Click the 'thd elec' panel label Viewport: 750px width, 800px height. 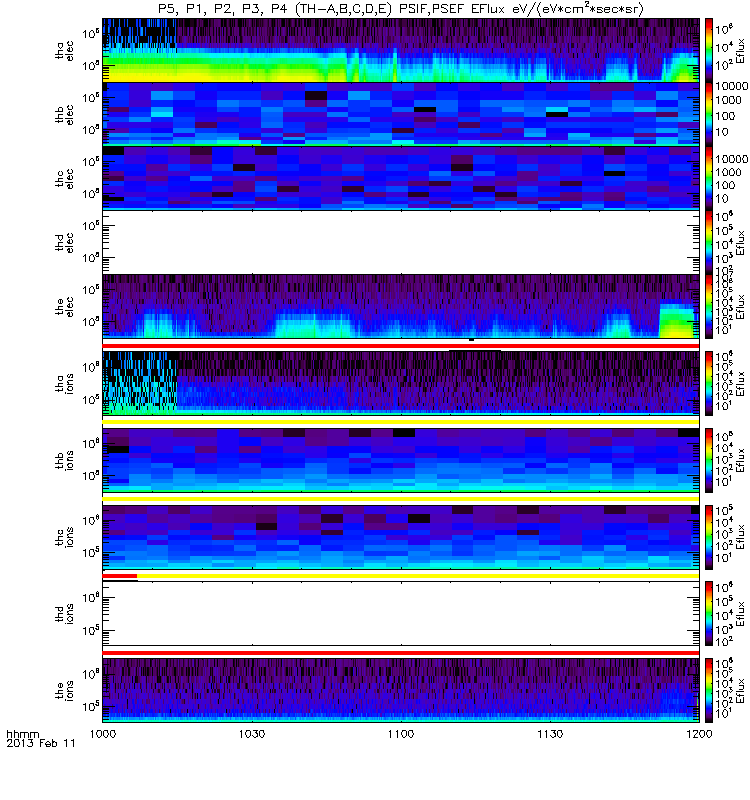tap(64, 243)
